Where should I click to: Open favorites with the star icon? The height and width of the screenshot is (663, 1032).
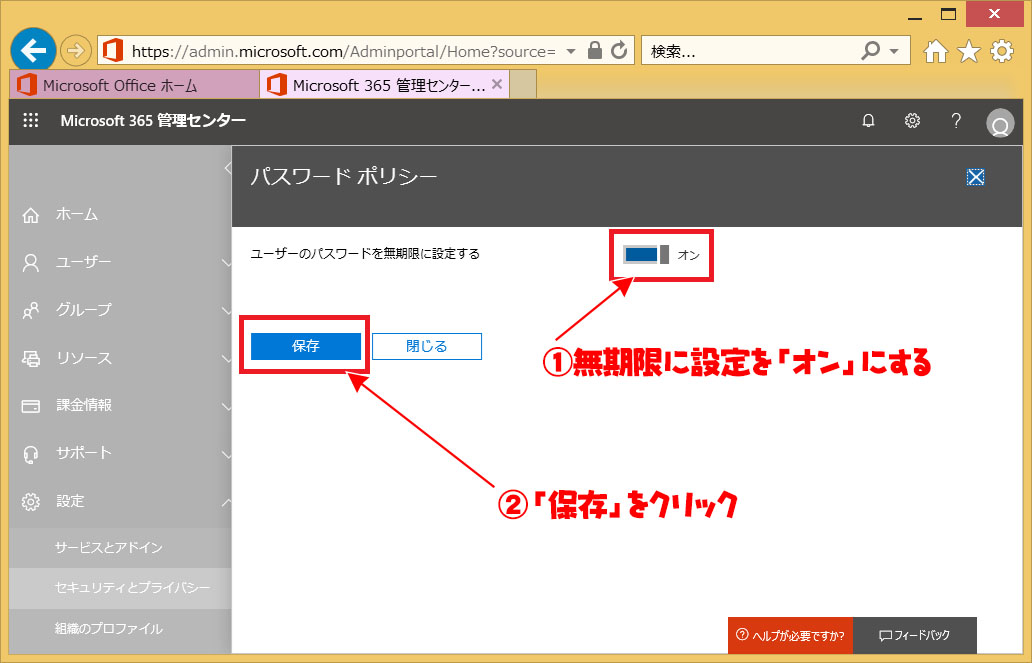969,51
